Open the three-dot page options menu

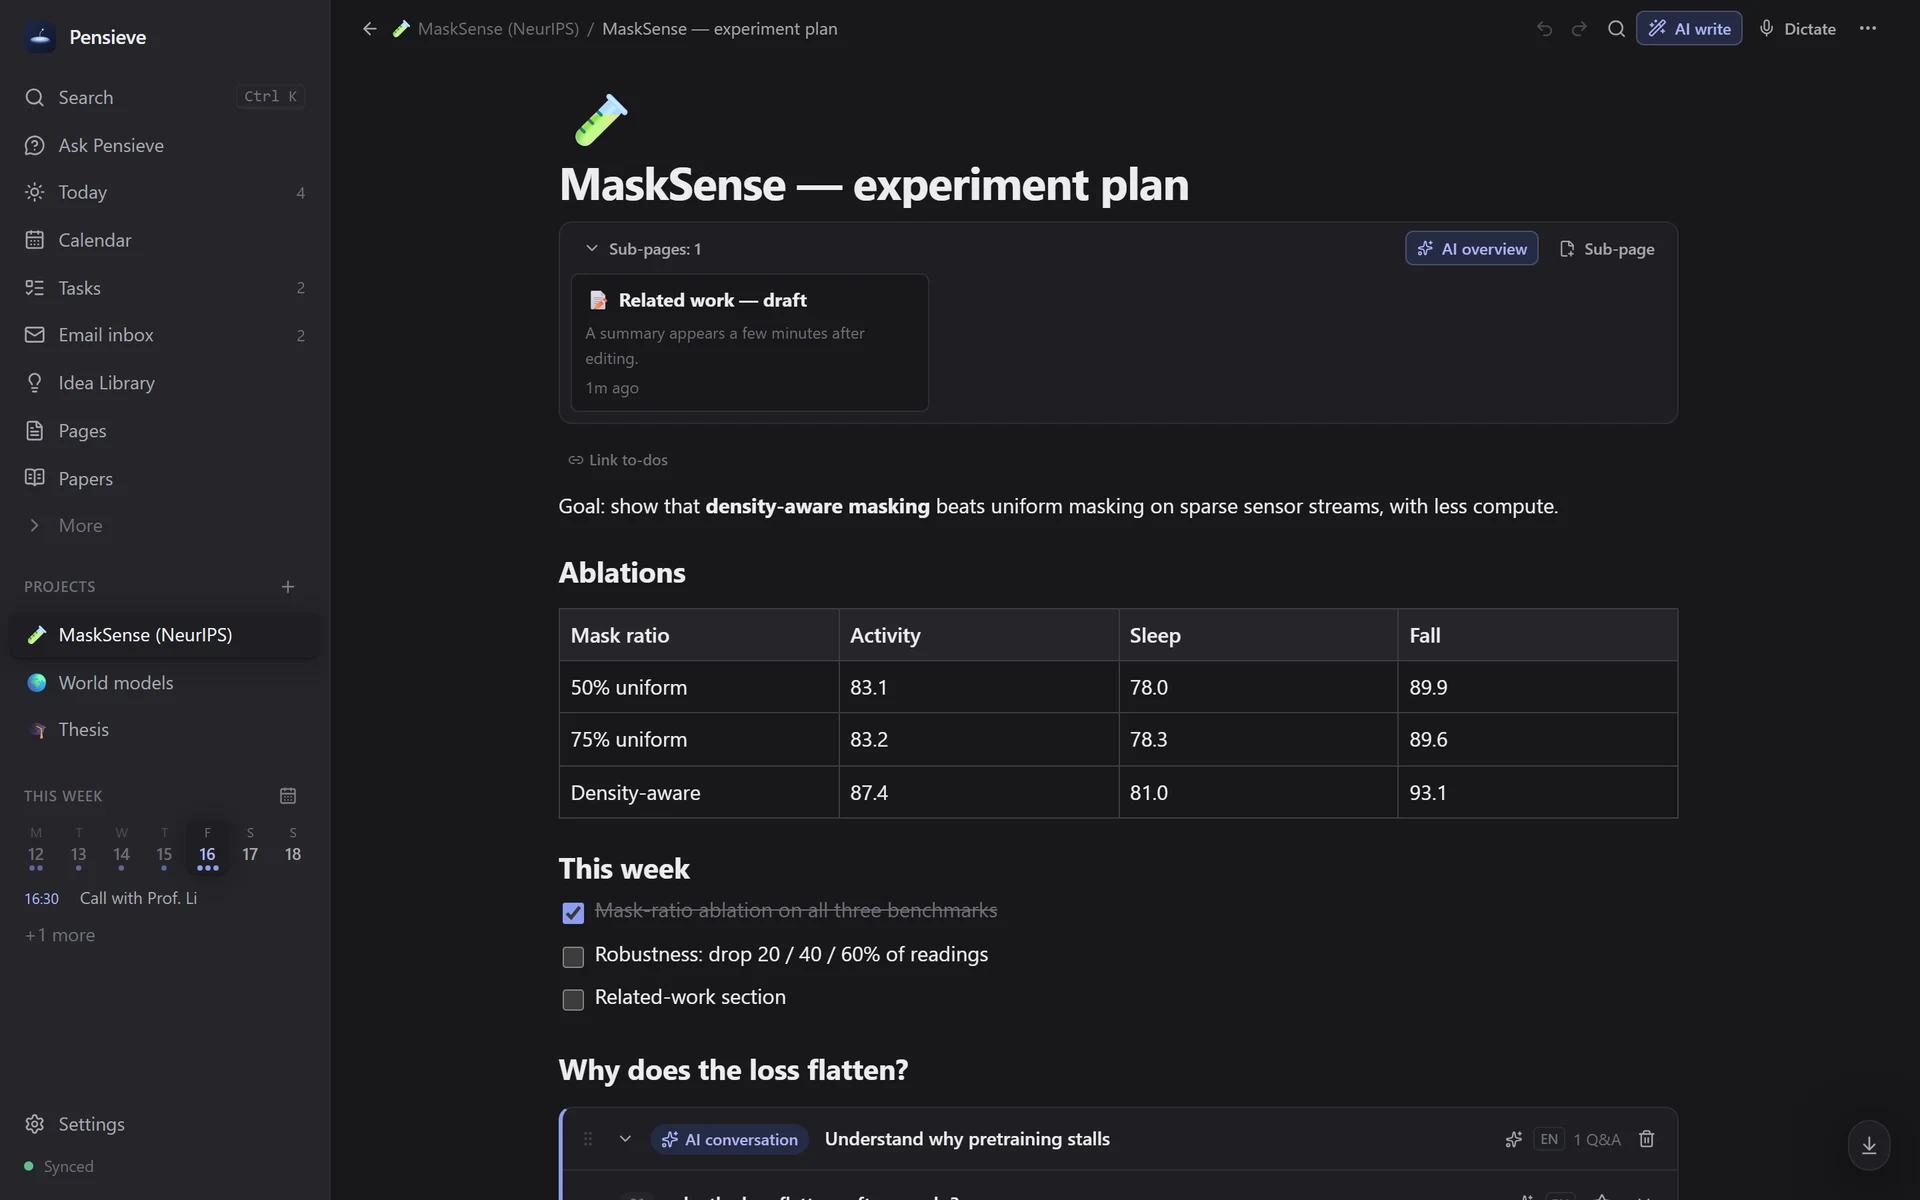tap(1867, 29)
